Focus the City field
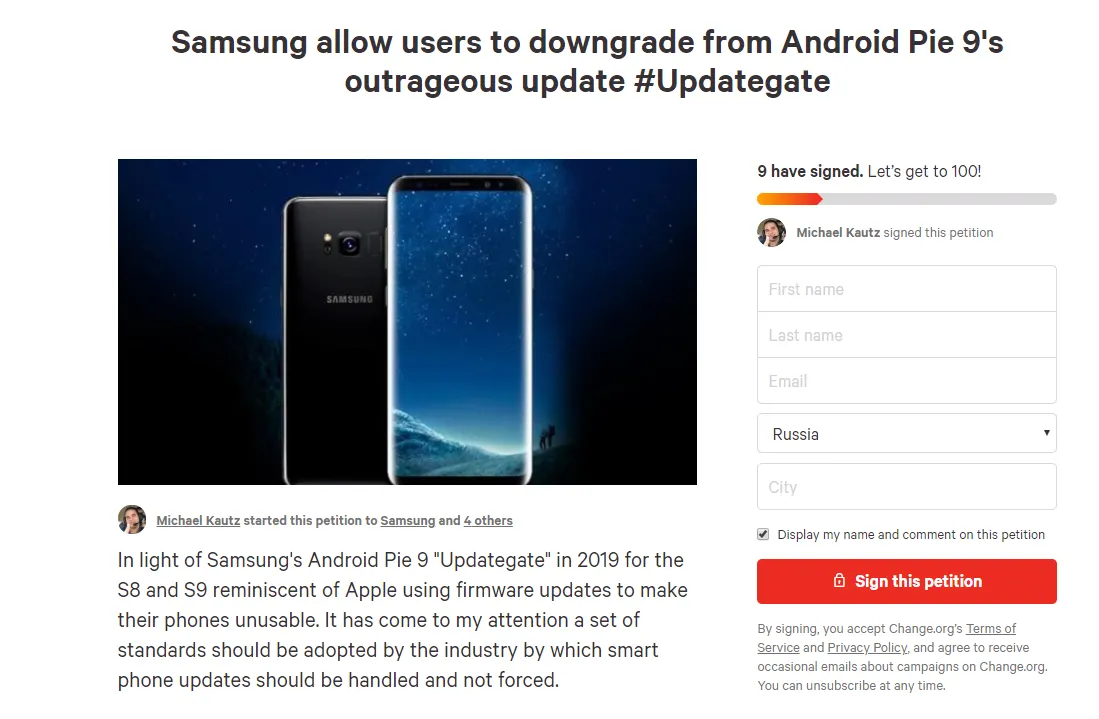 coord(906,486)
